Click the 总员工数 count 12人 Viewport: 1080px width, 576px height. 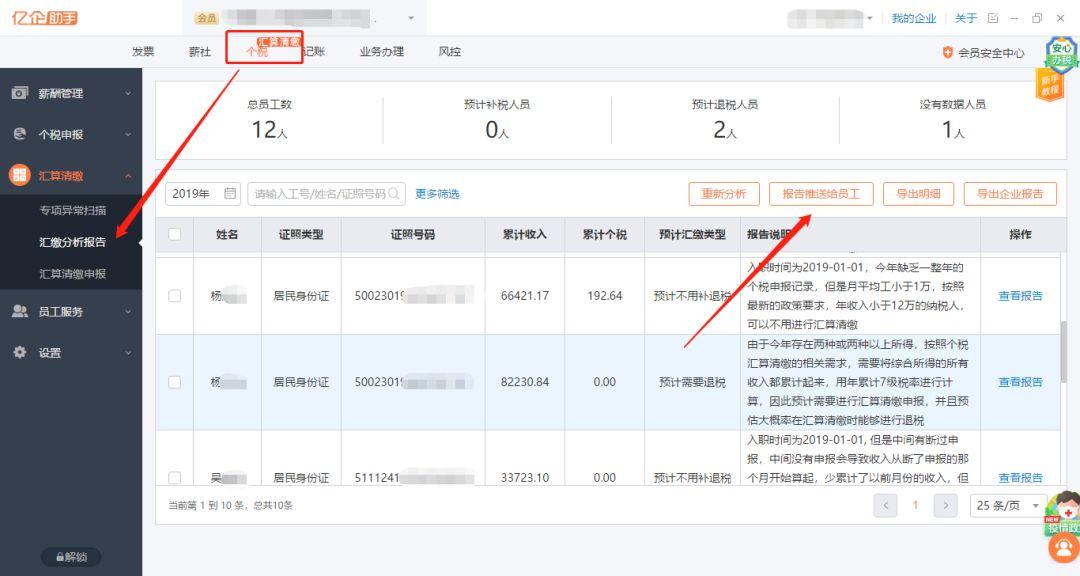click(269, 130)
